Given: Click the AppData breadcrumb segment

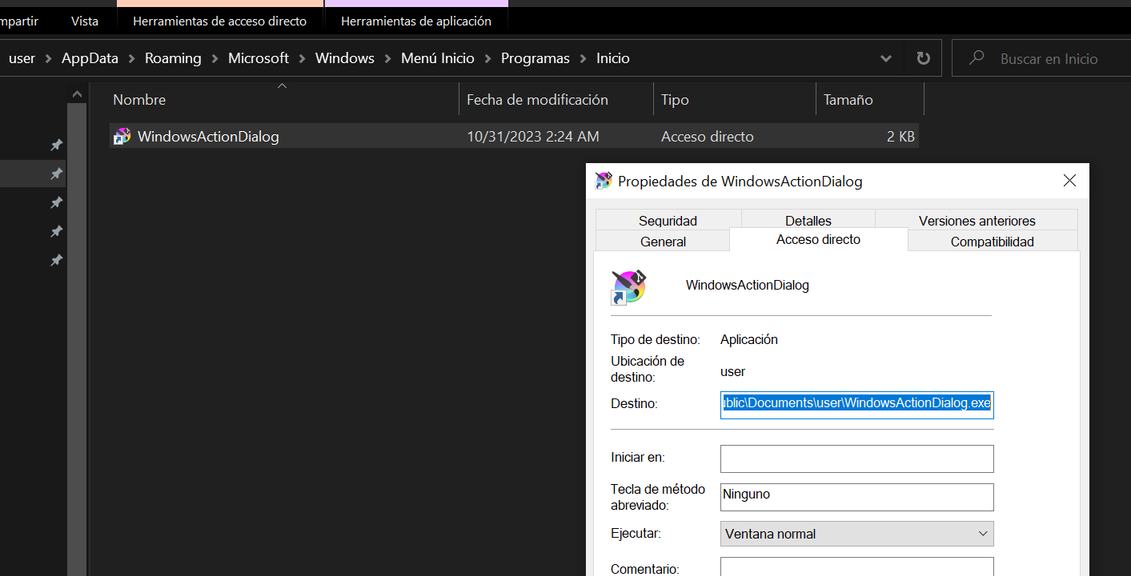Looking at the screenshot, I should [x=90, y=58].
